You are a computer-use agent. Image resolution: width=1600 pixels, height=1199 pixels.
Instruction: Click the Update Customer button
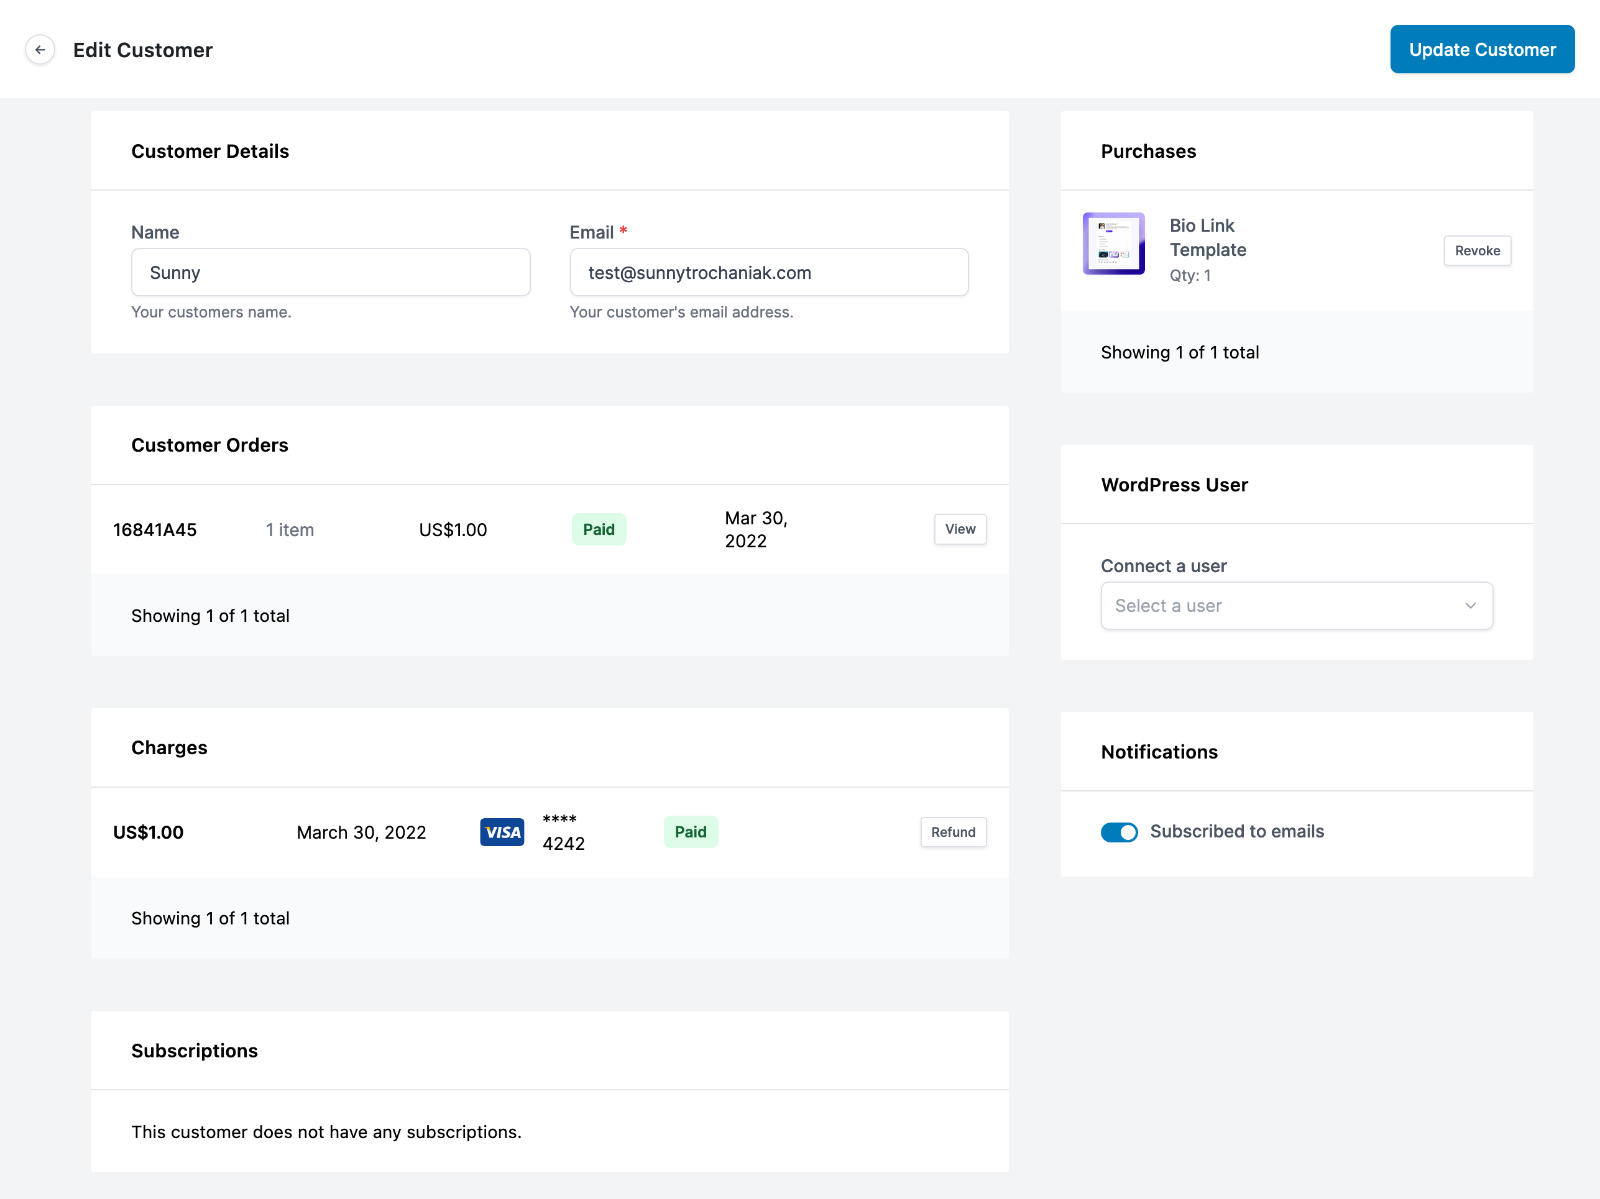[x=1482, y=49]
